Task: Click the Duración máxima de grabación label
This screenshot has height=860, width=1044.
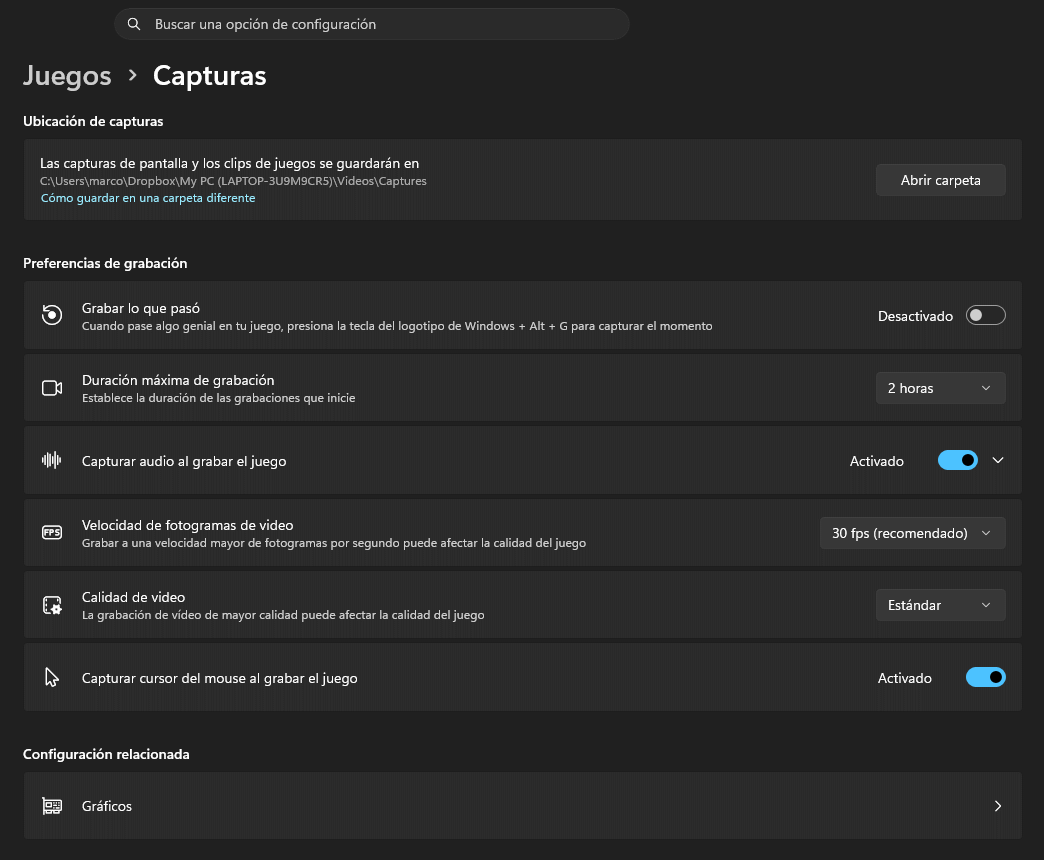Action: [178, 380]
